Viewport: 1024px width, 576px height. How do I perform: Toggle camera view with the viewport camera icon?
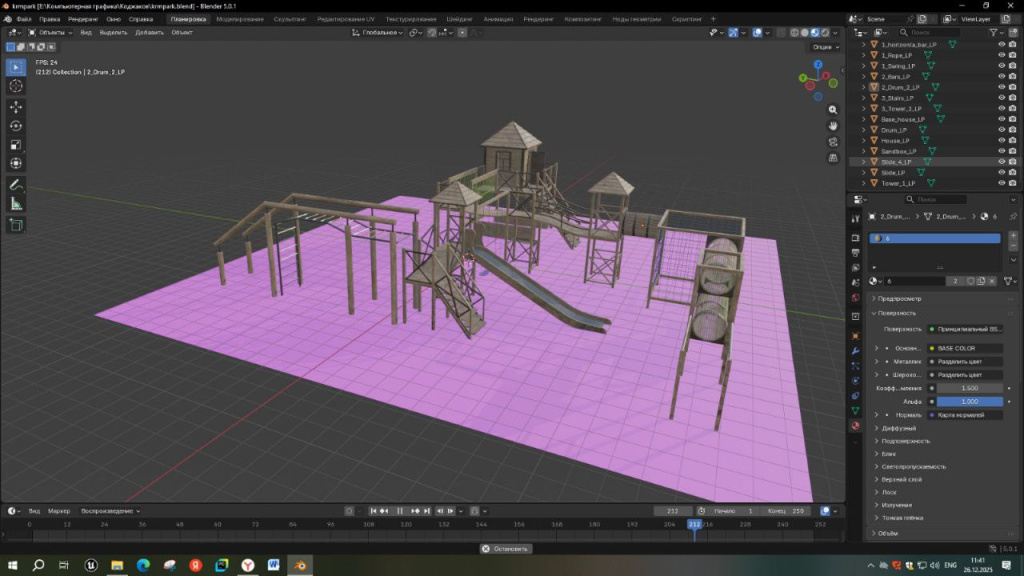coord(834,142)
